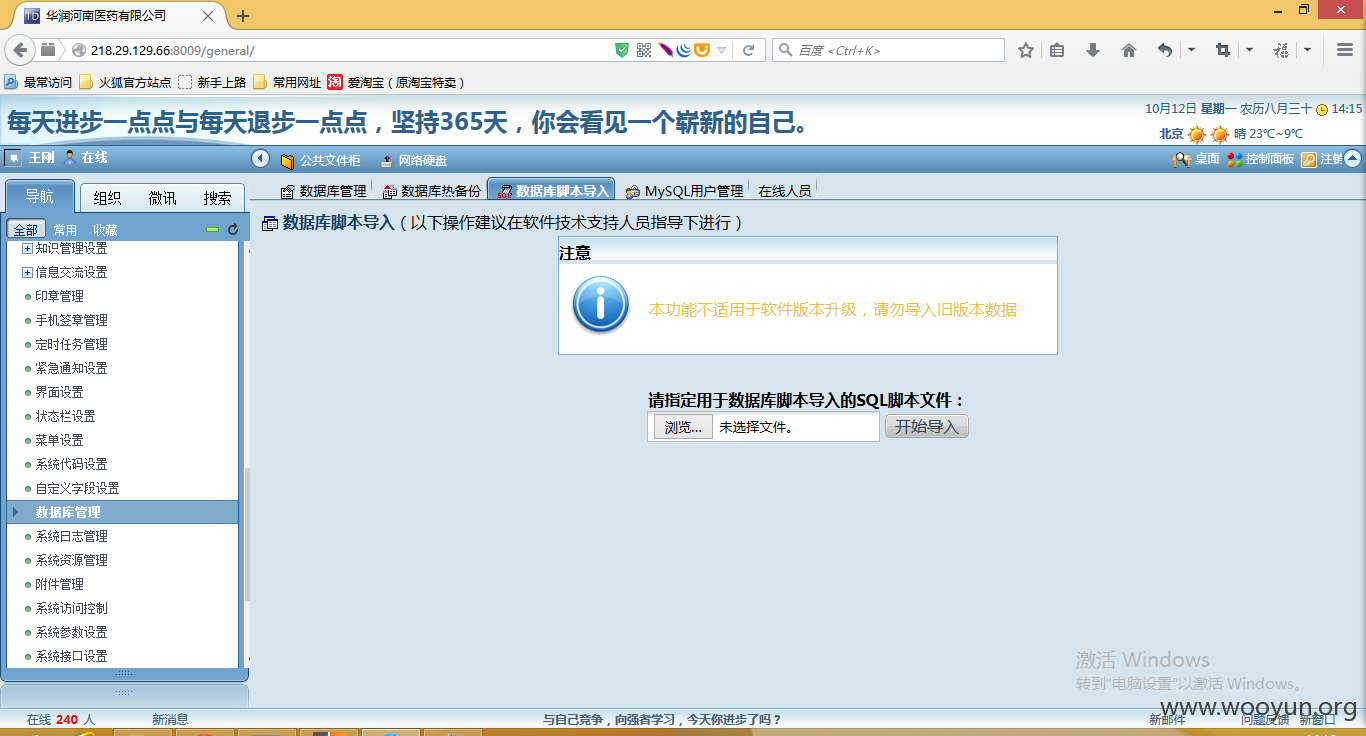Open 手机签章管理 in the menu
This screenshot has width=1366, height=736.
point(71,320)
